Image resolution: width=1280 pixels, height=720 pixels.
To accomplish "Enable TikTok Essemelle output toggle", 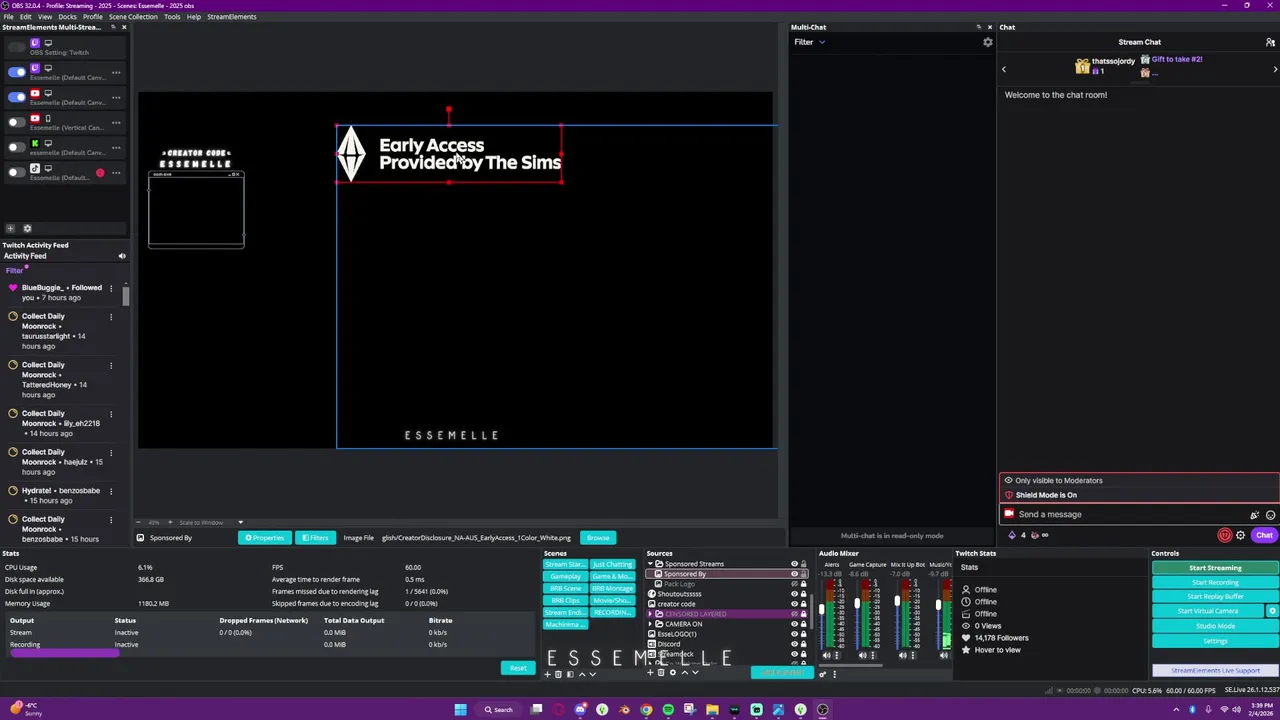I will pos(17,173).
